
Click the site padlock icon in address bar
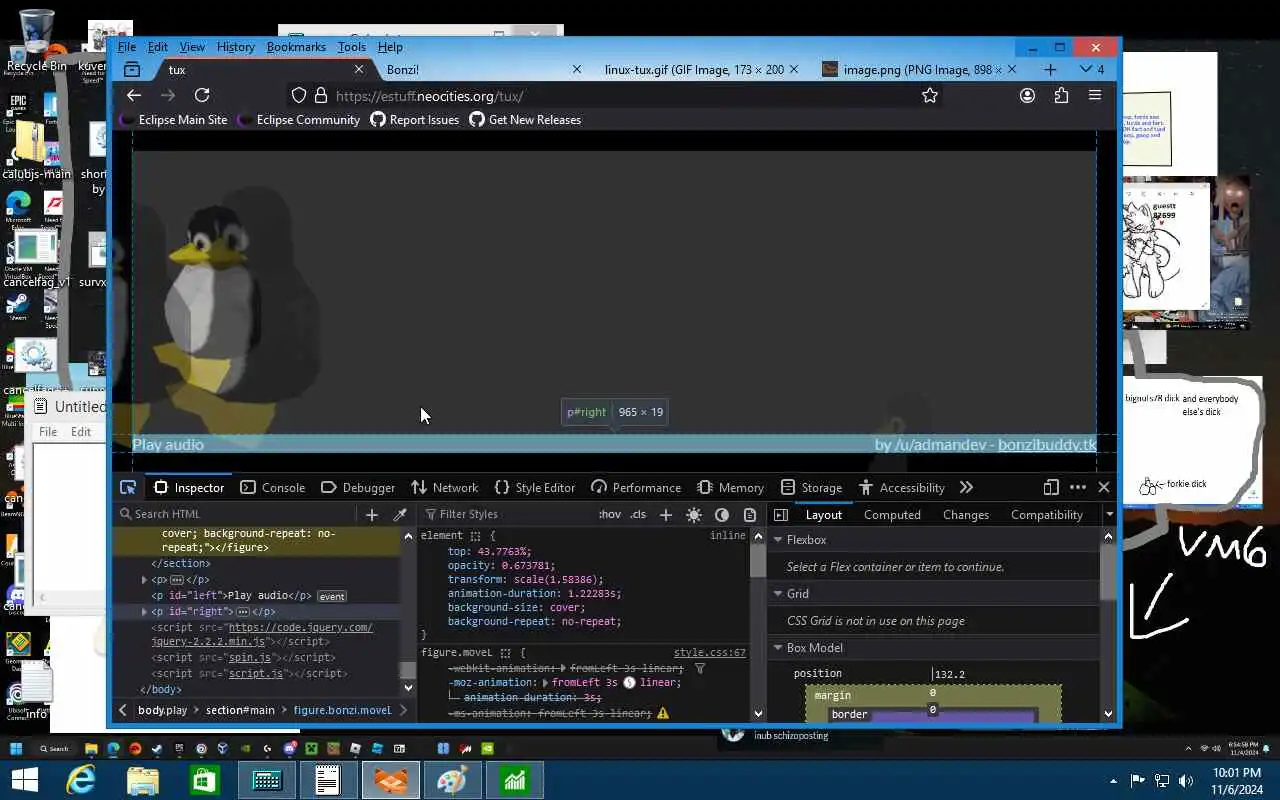point(321,95)
